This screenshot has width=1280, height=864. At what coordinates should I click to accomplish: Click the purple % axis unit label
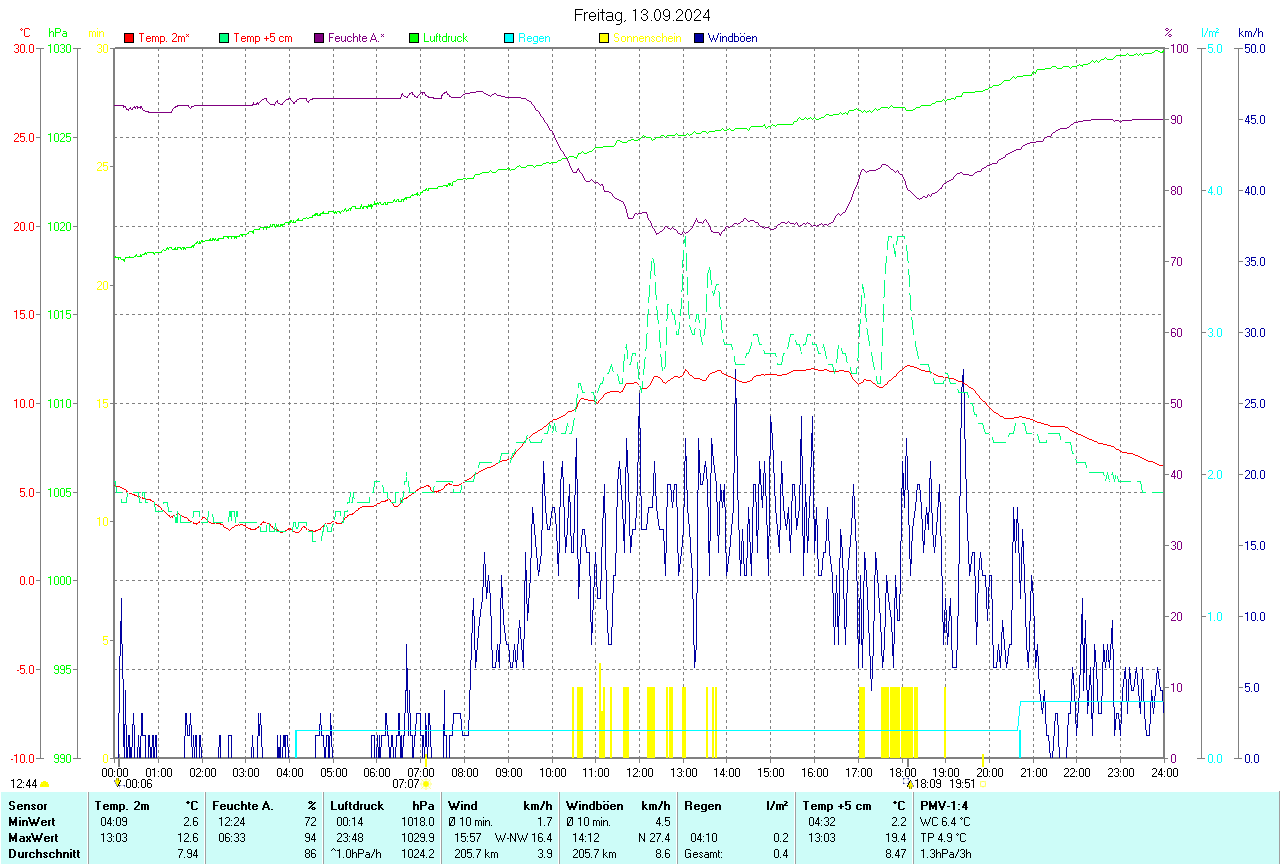1169,33
